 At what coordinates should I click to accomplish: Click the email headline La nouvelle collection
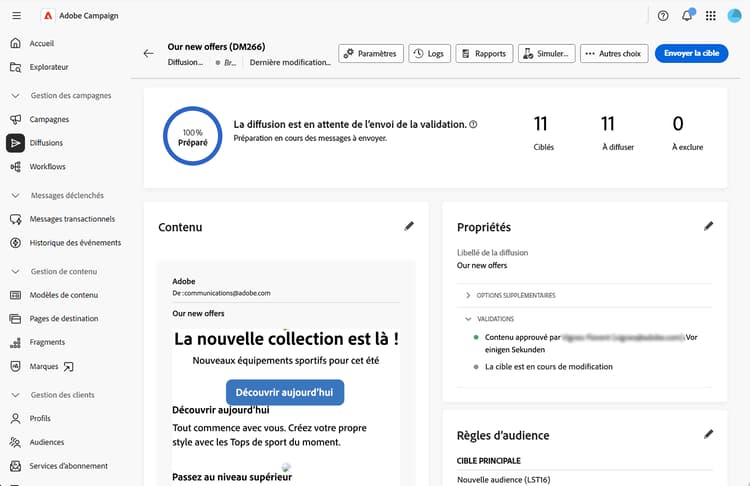click(x=286, y=339)
